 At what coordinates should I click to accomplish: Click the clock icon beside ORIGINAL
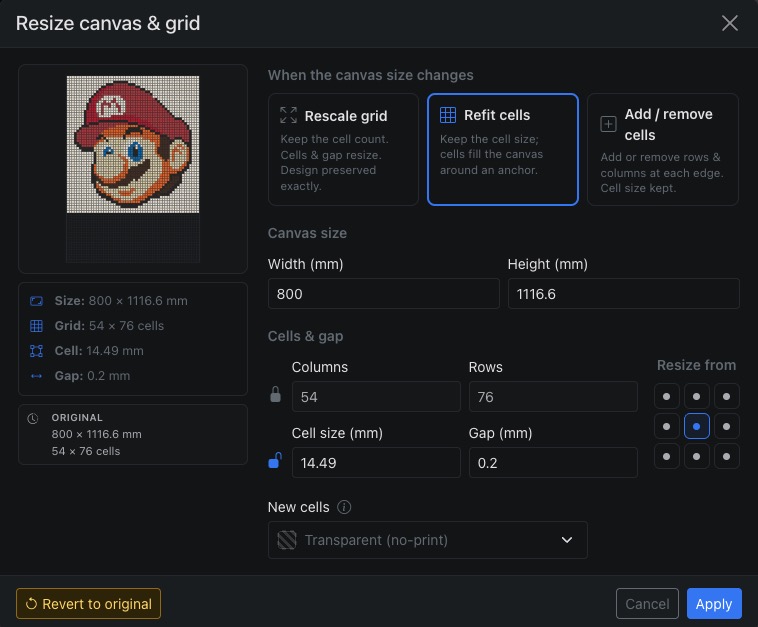coord(32,419)
